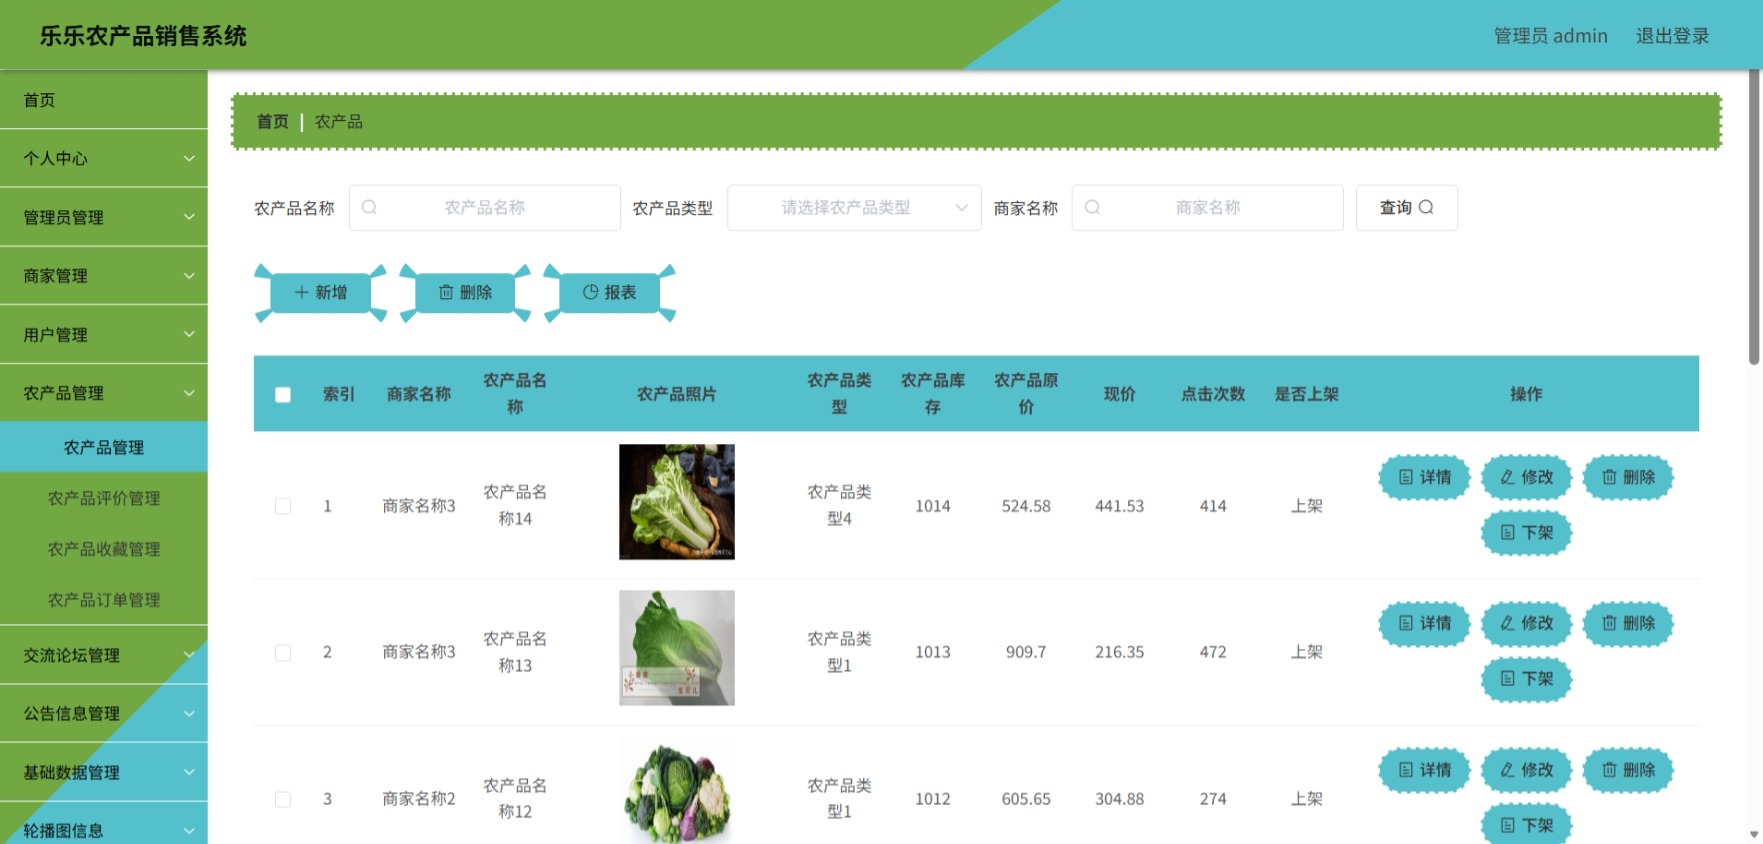This screenshot has height=844, width=1763.
Task: Expand 基础数据管理 sidebar menu
Action: click(x=104, y=772)
